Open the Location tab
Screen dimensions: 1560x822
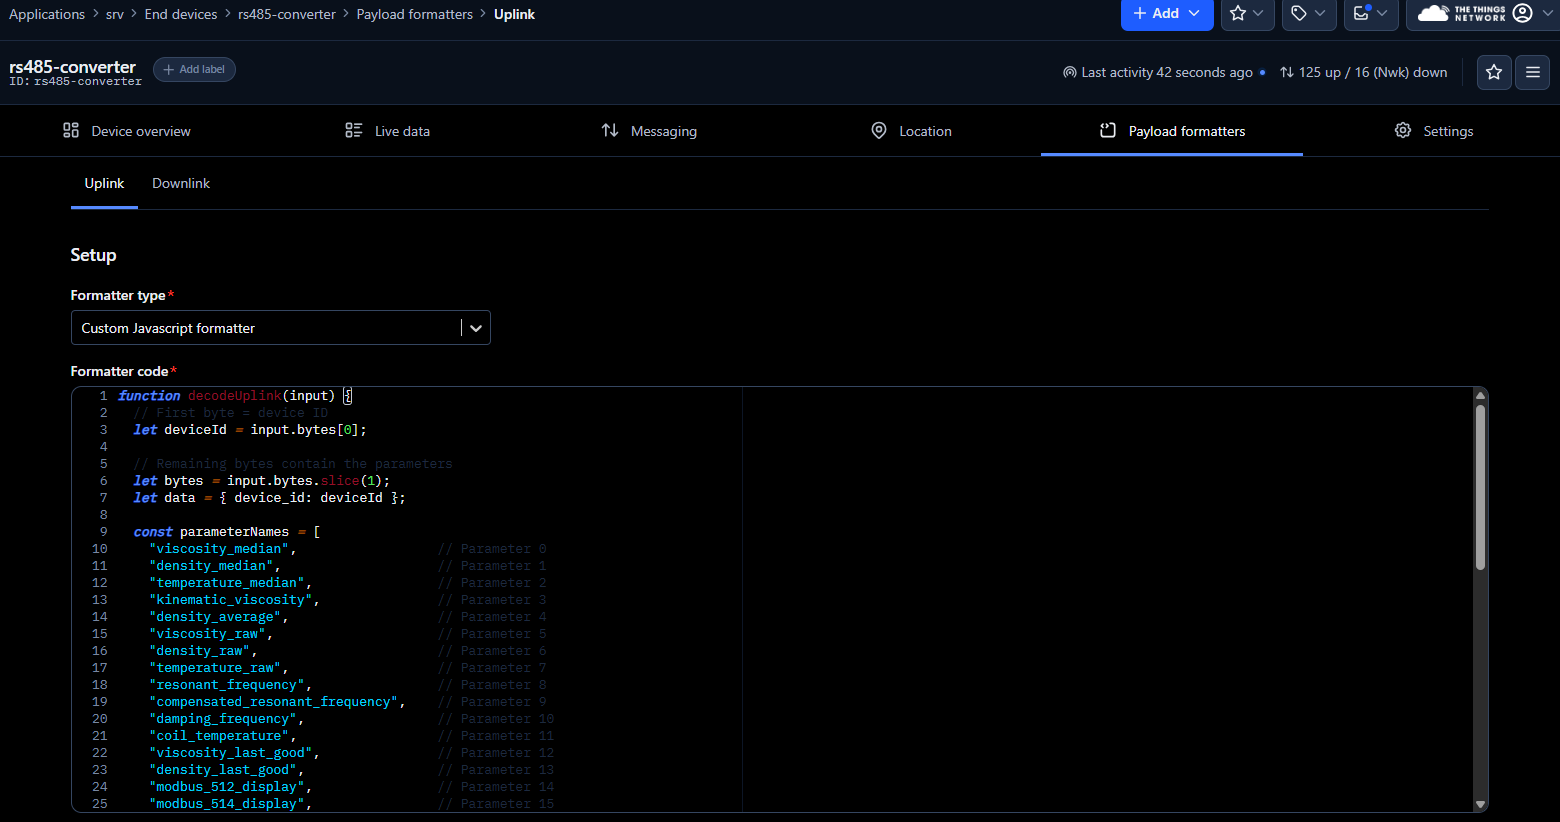click(x=911, y=131)
